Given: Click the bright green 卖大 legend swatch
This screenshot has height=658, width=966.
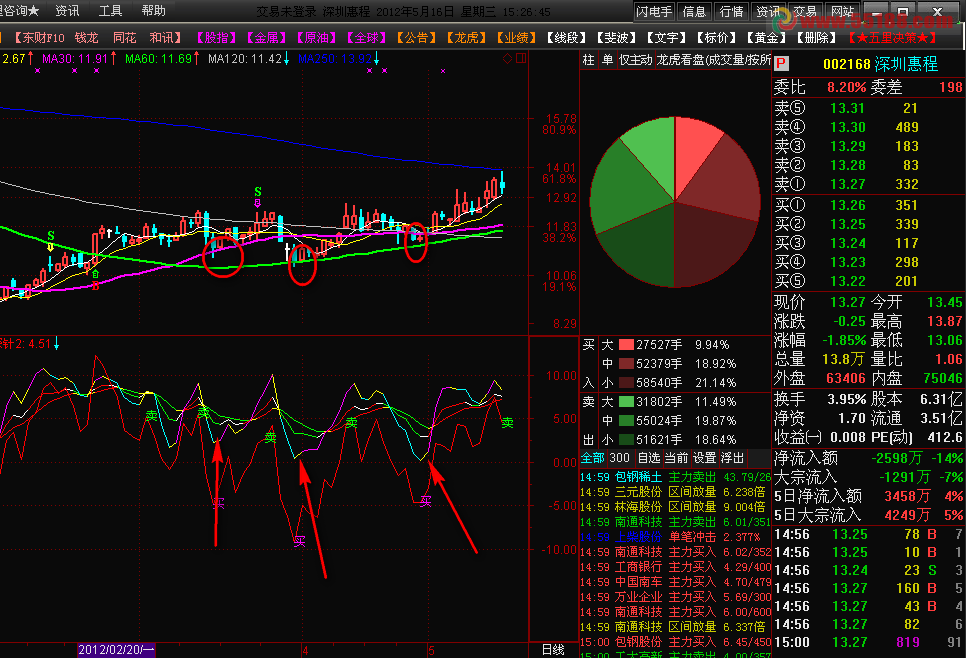Looking at the screenshot, I should pos(626,402).
